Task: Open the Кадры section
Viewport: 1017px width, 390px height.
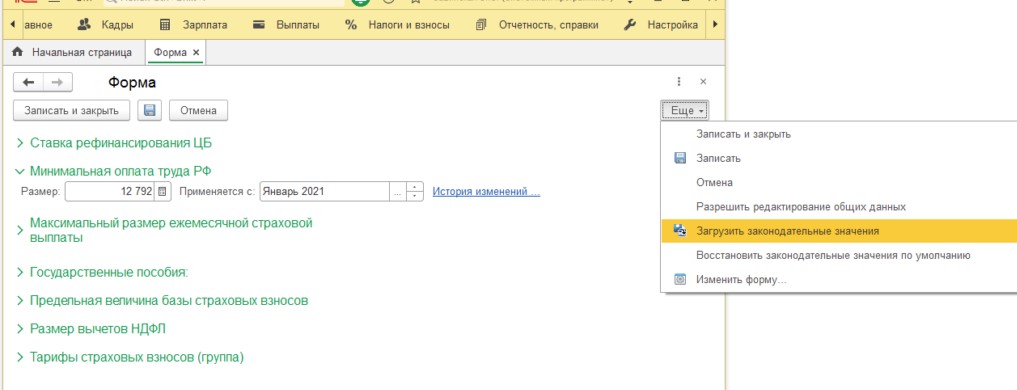Action: pos(105,25)
